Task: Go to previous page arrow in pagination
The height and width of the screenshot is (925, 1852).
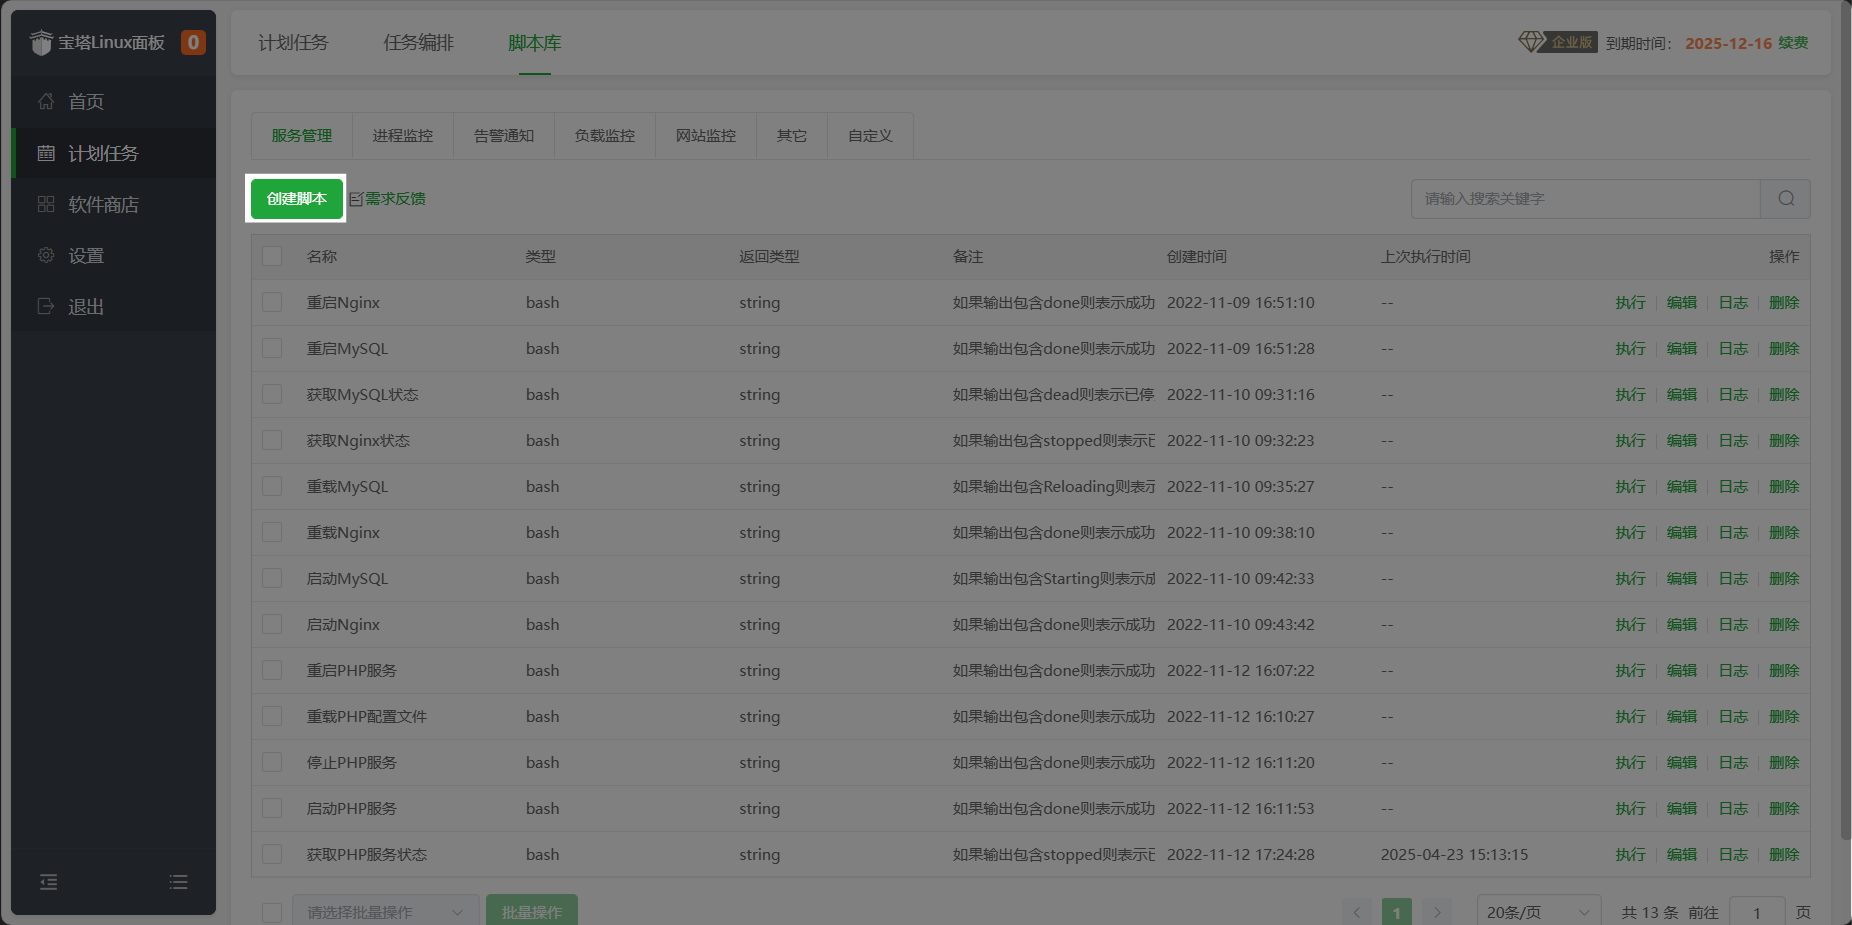Action: pos(1357,912)
